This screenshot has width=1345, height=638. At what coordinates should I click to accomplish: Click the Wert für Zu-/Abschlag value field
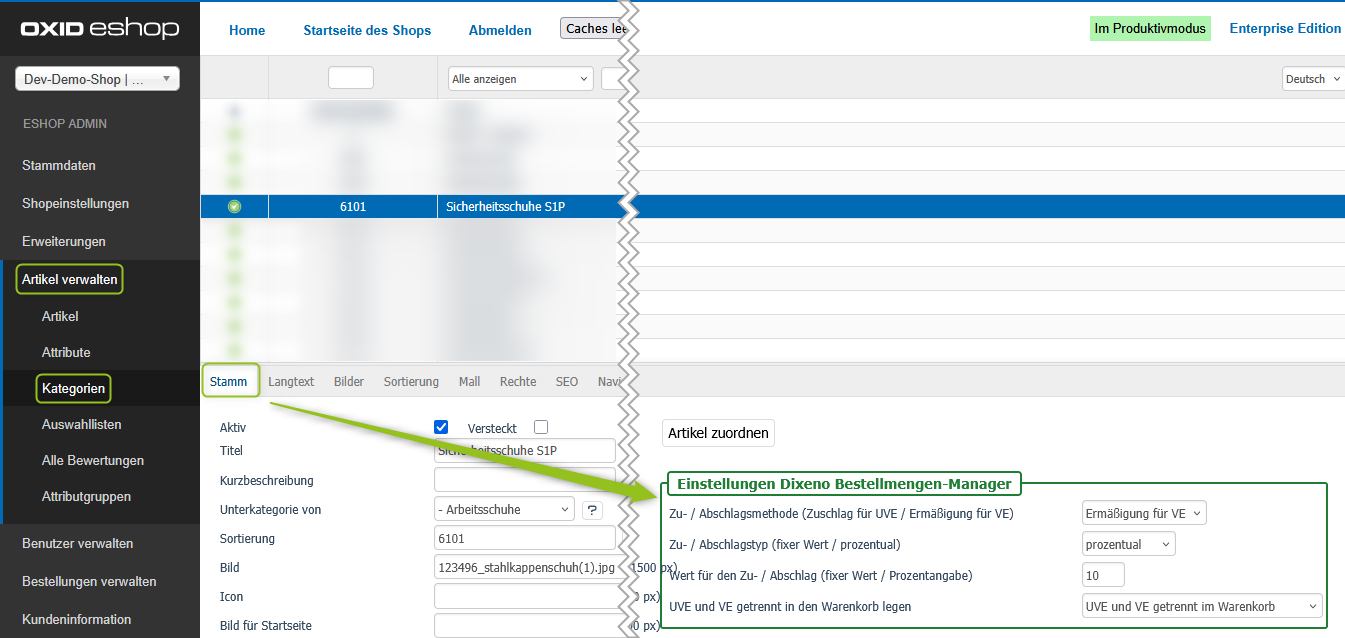tap(1103, 575)
